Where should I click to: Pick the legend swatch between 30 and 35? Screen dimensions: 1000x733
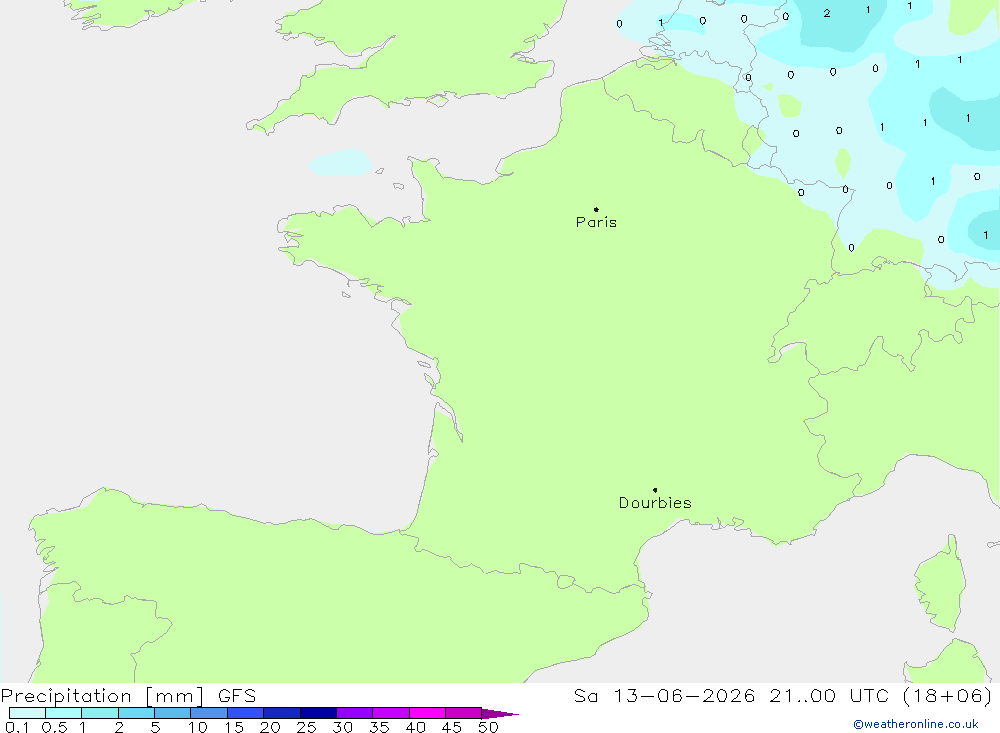point(355,713)
